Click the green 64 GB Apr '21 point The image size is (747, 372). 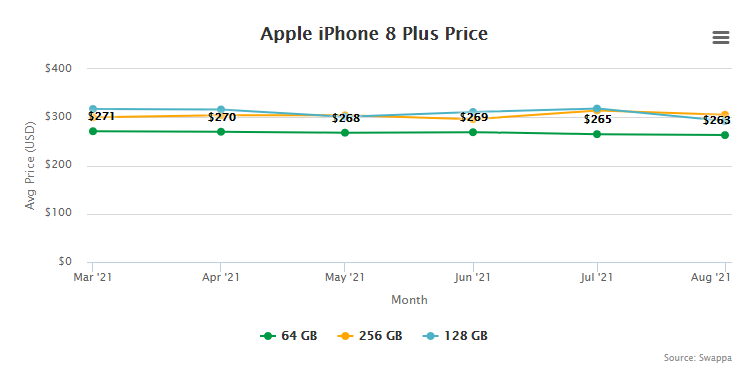(221, 131)
